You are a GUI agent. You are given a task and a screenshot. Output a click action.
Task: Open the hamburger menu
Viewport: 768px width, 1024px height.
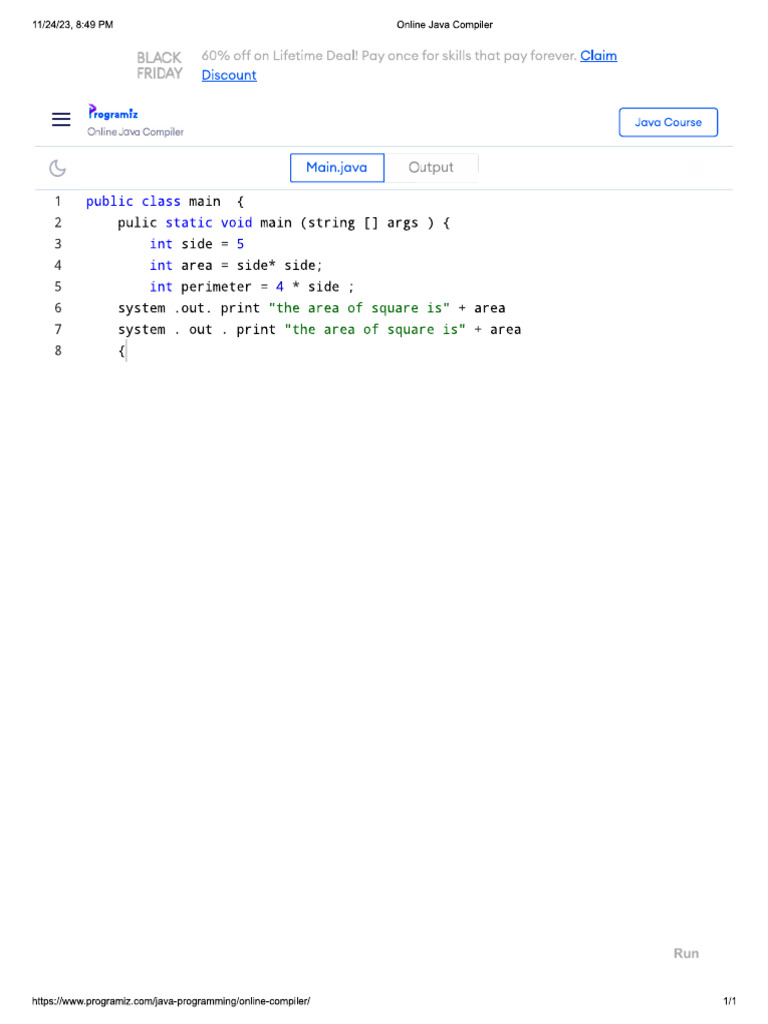61,120
